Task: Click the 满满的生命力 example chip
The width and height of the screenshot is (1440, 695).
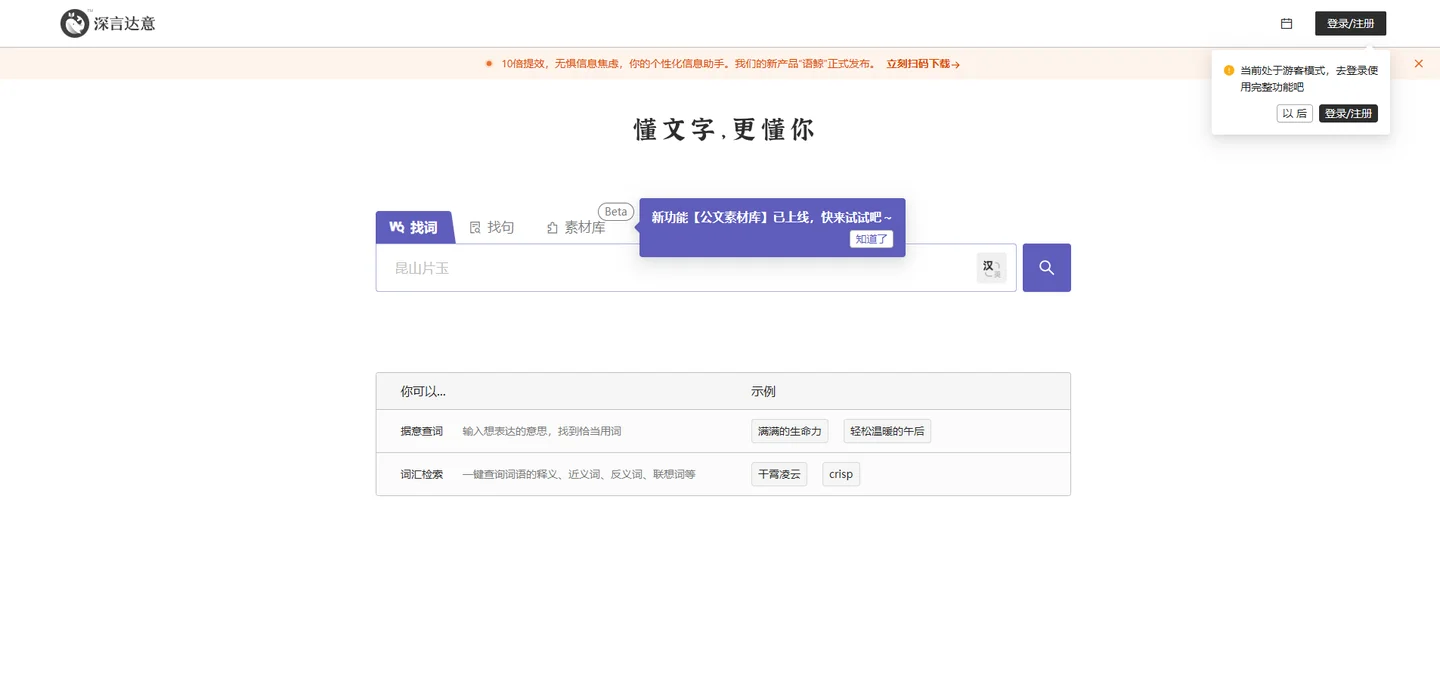Action: pyautogui.click(x=789, y=430)
